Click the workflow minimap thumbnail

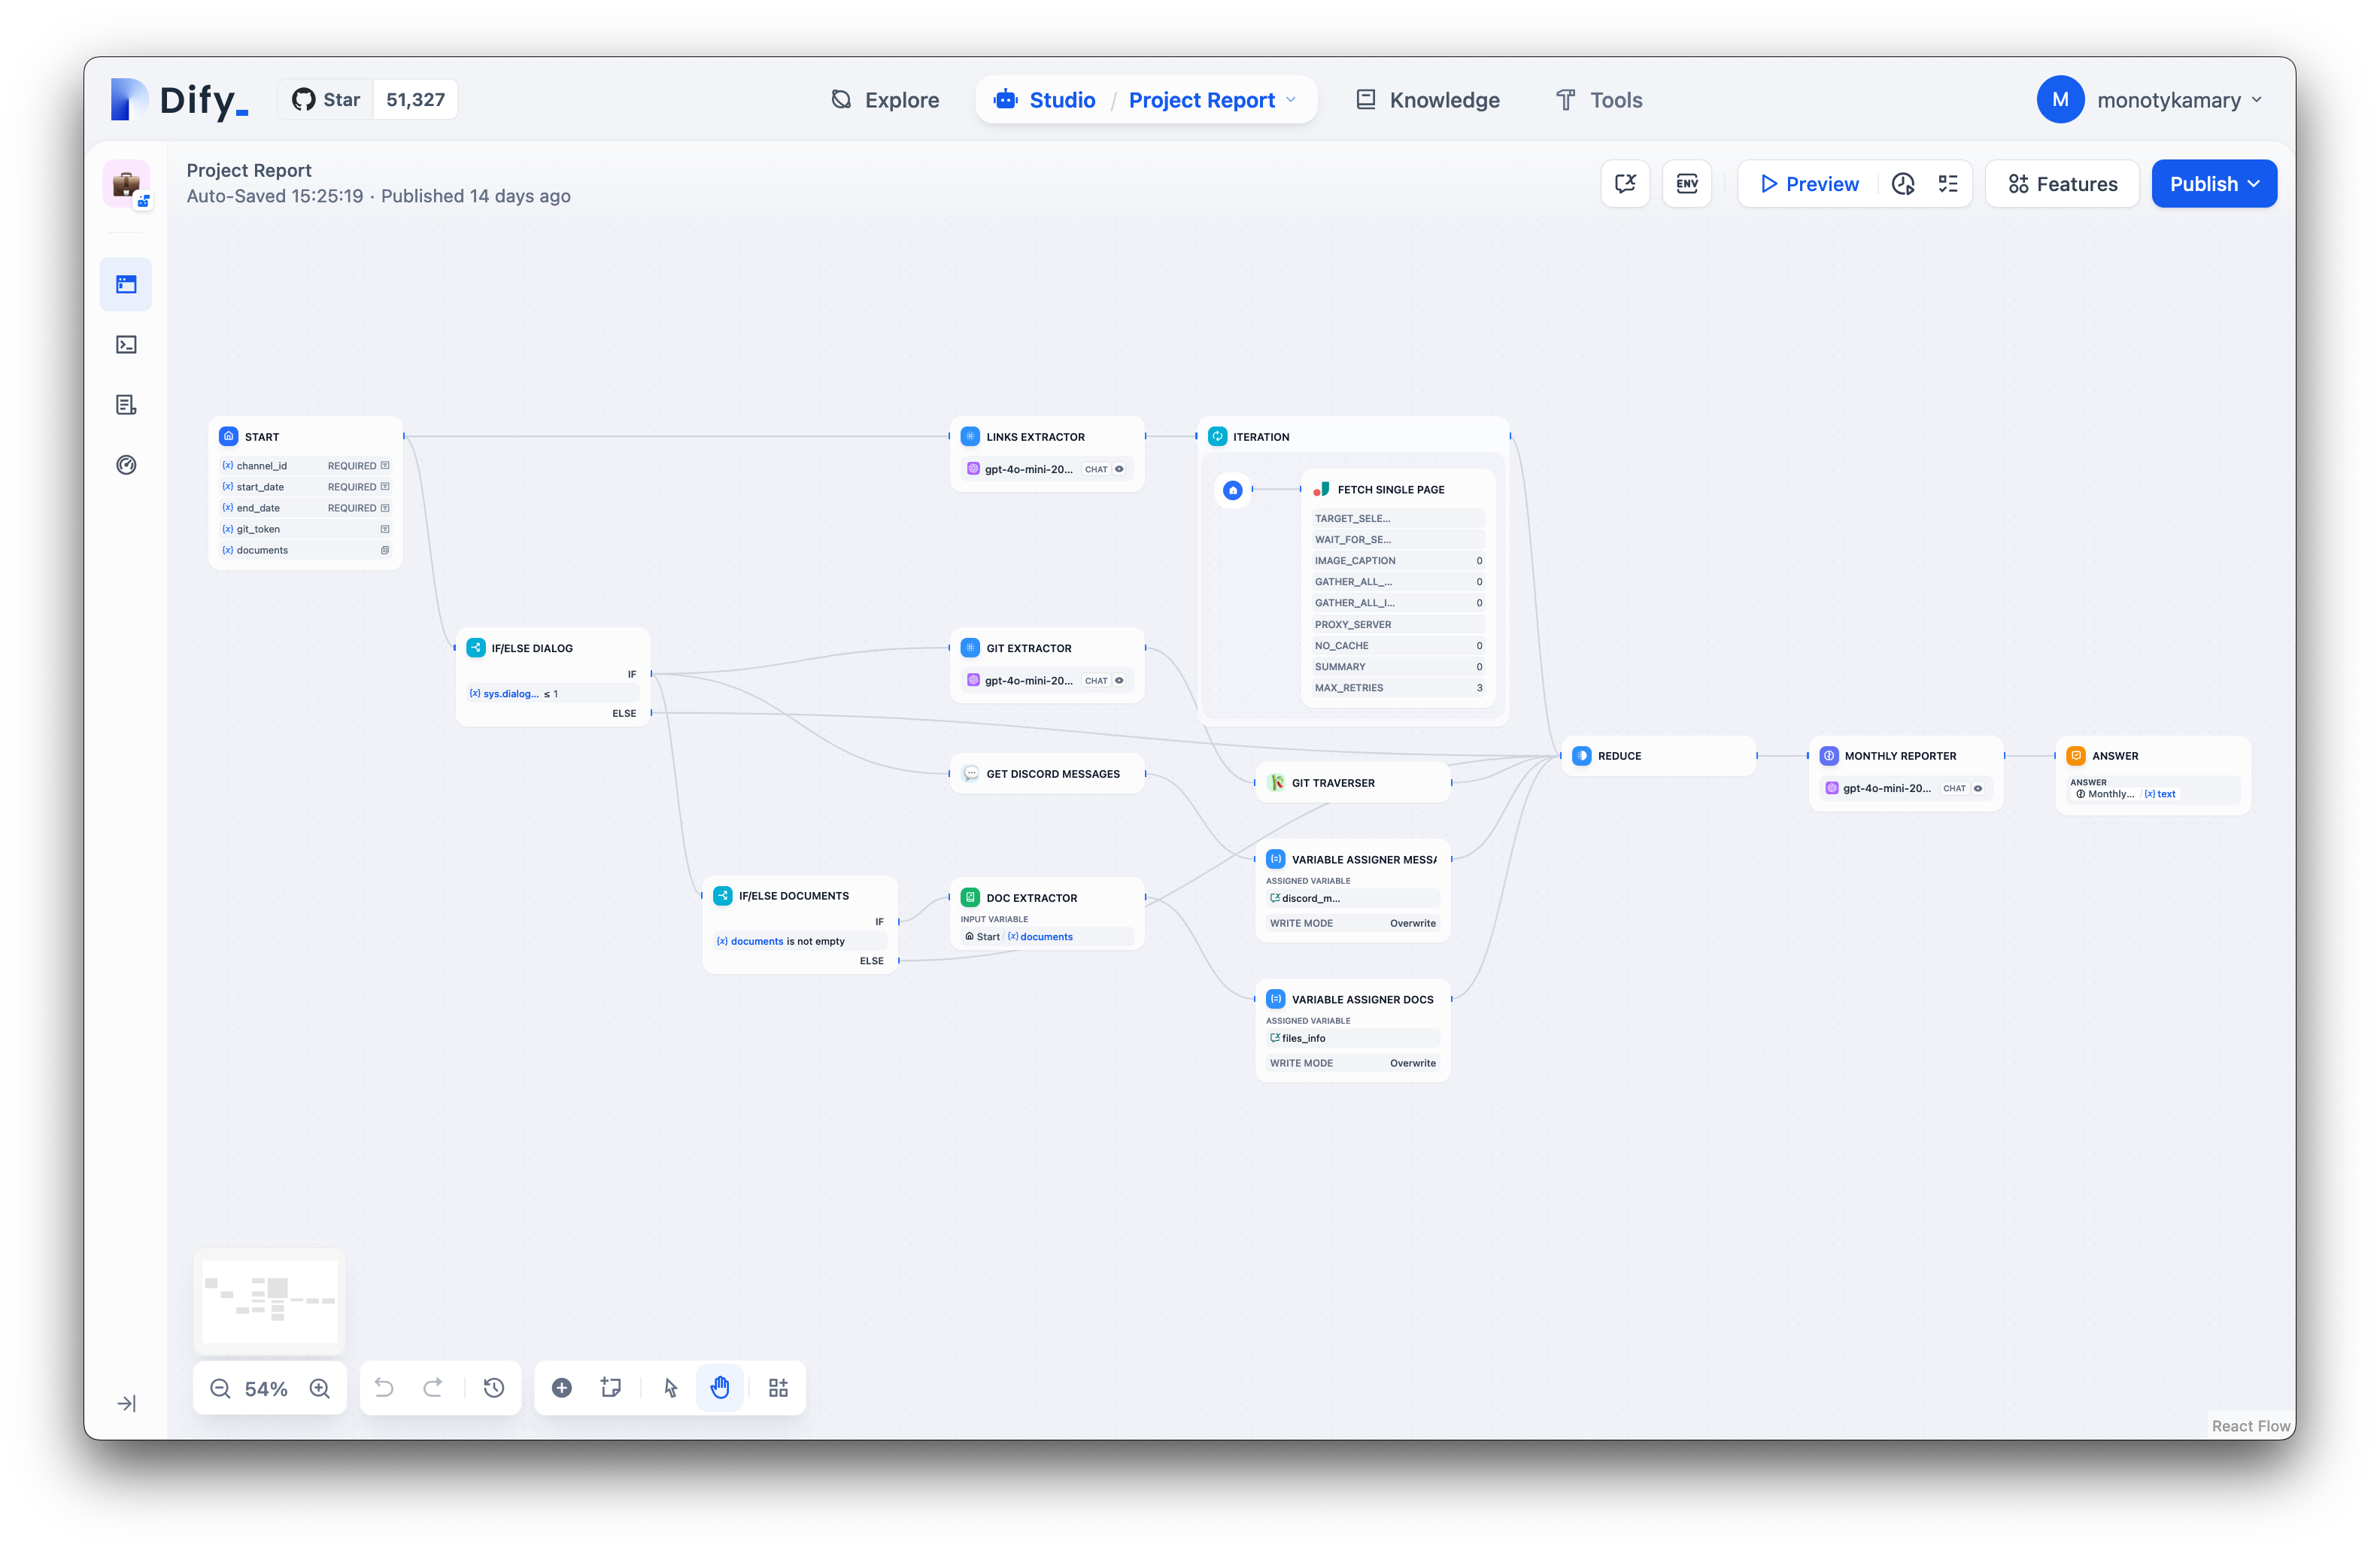click(270, 1301)
